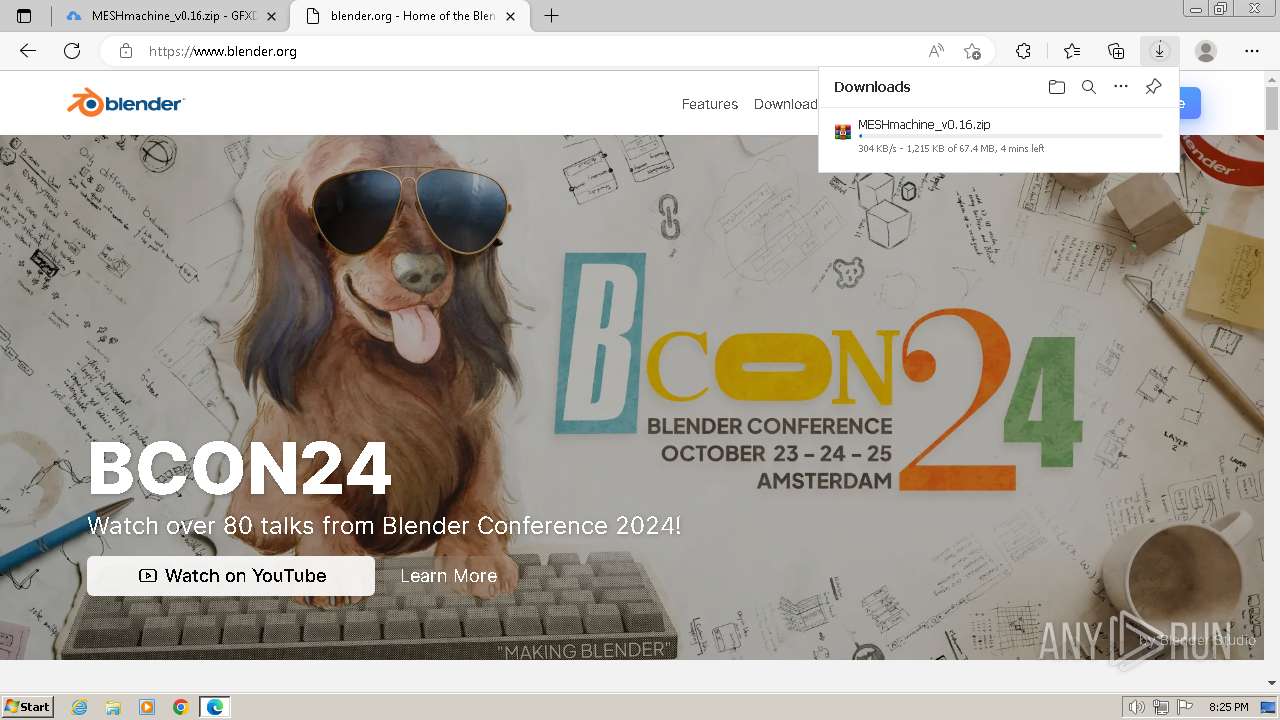1280x720 pixels.
Task: Open more options in Downloads panel
Action: pyautogui.click(x=1121, y=87)
